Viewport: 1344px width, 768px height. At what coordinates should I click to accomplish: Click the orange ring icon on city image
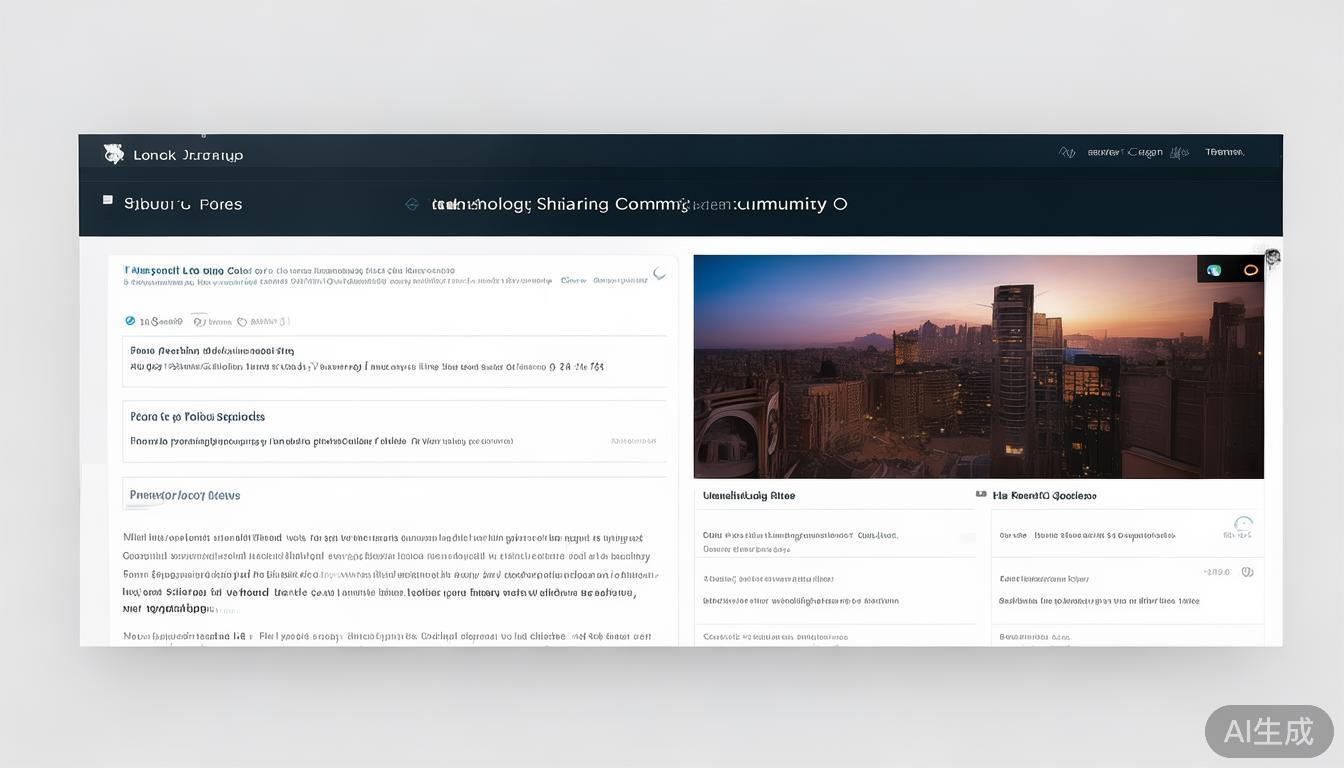(x=1250, y=270)
